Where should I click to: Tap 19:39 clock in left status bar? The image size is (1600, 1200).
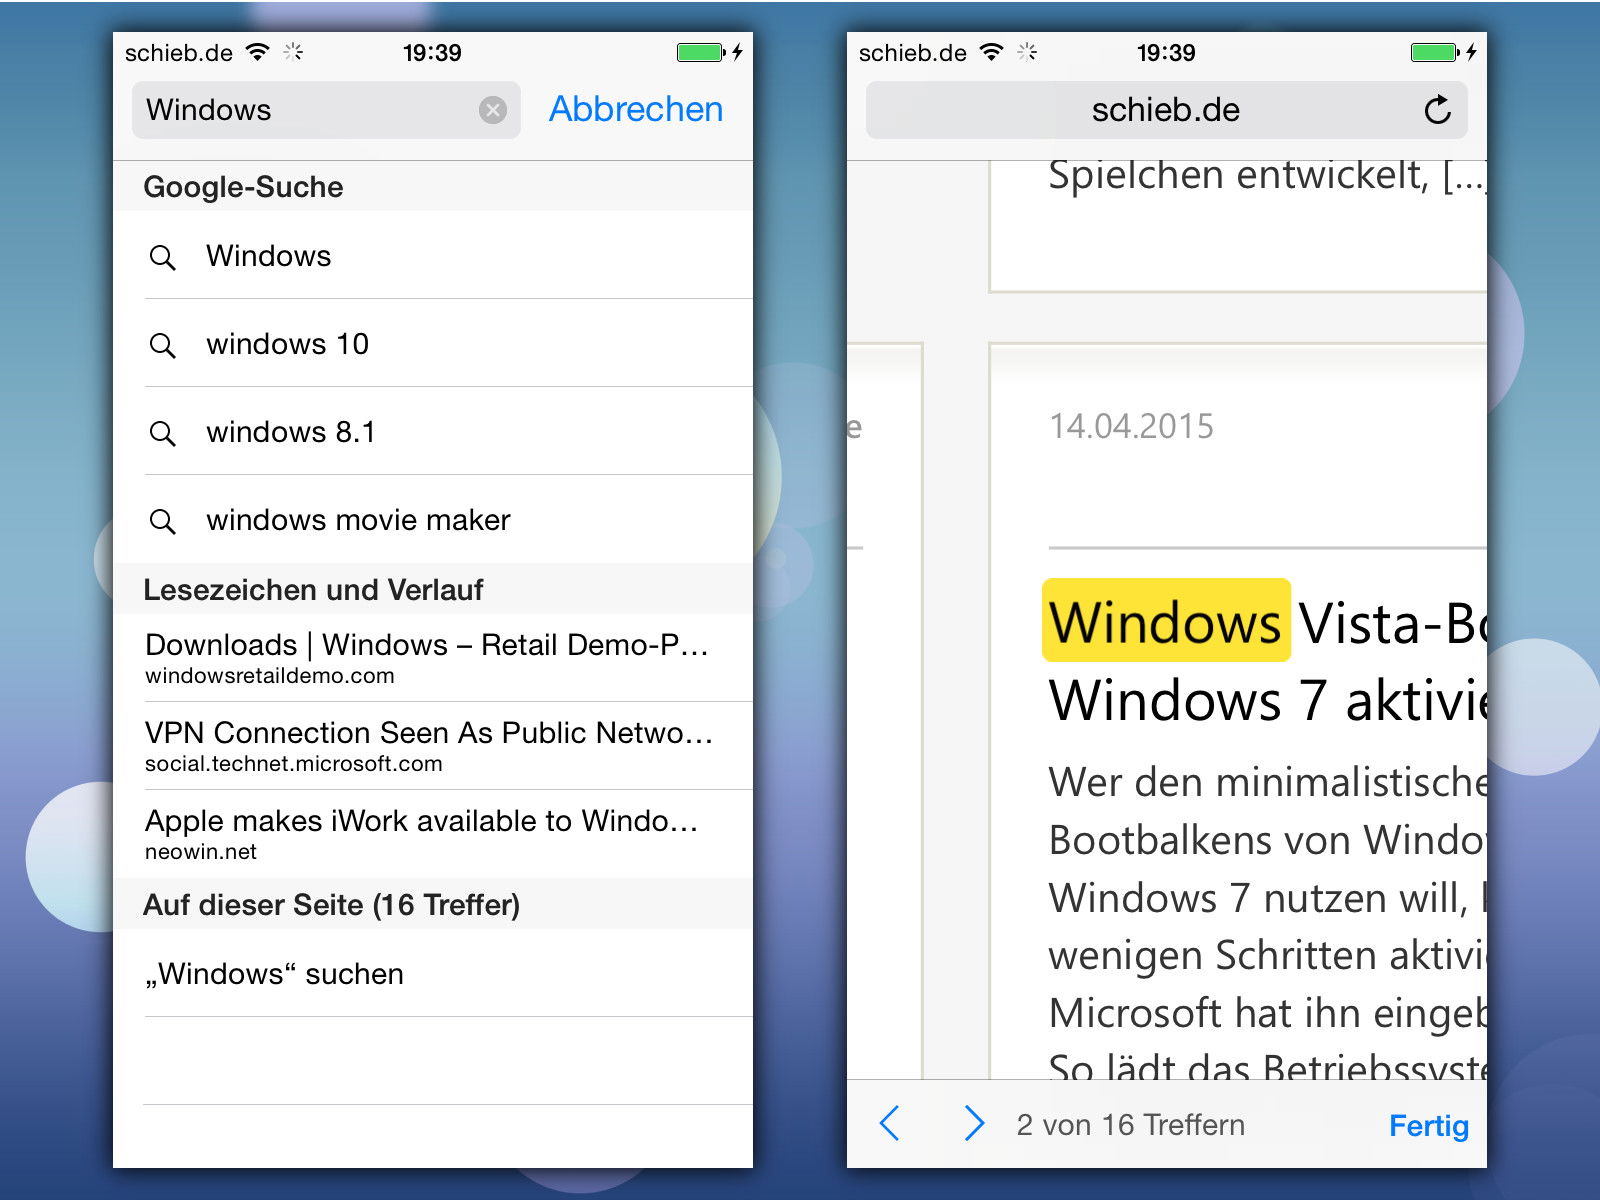coord(432,53)
